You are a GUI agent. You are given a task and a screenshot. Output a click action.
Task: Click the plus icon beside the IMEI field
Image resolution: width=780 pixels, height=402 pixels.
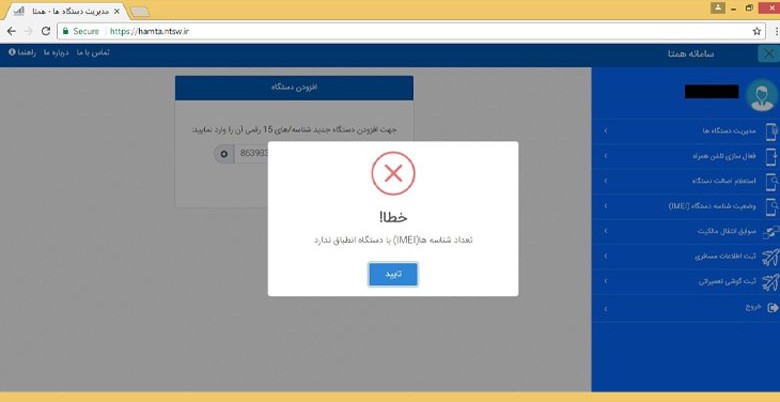point(224,154)
